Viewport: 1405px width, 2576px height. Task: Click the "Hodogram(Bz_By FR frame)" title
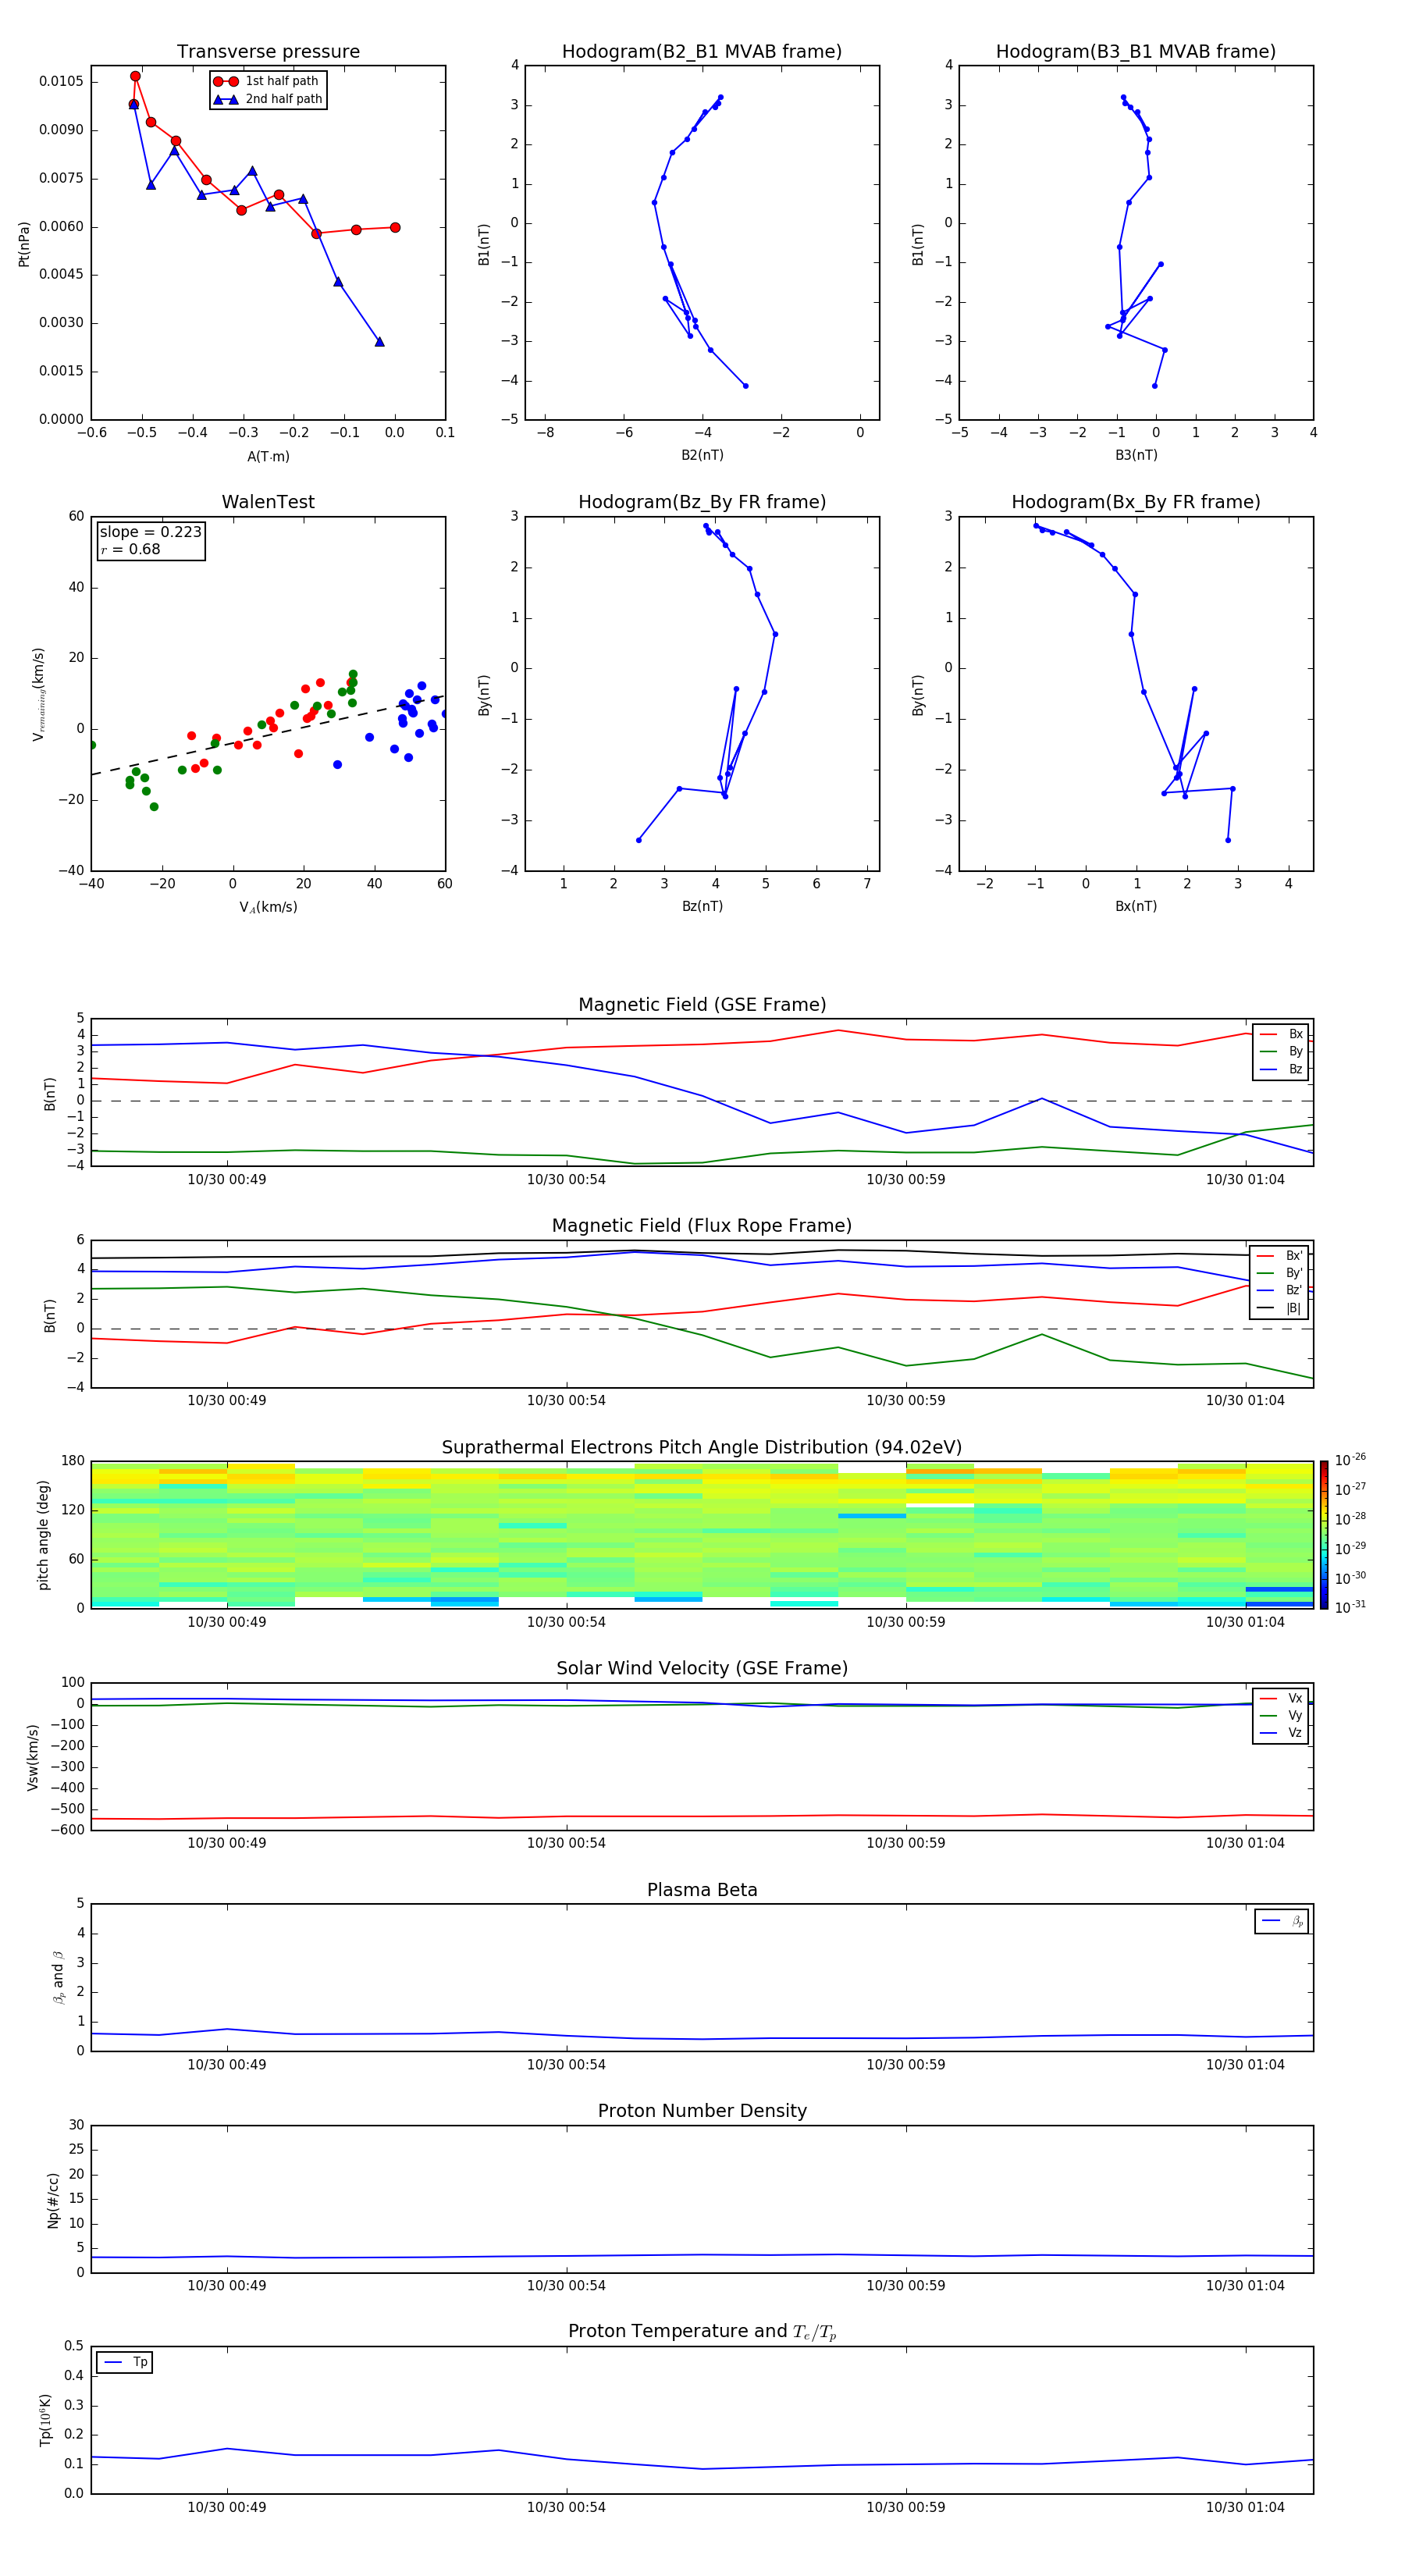tap(702, 502)
